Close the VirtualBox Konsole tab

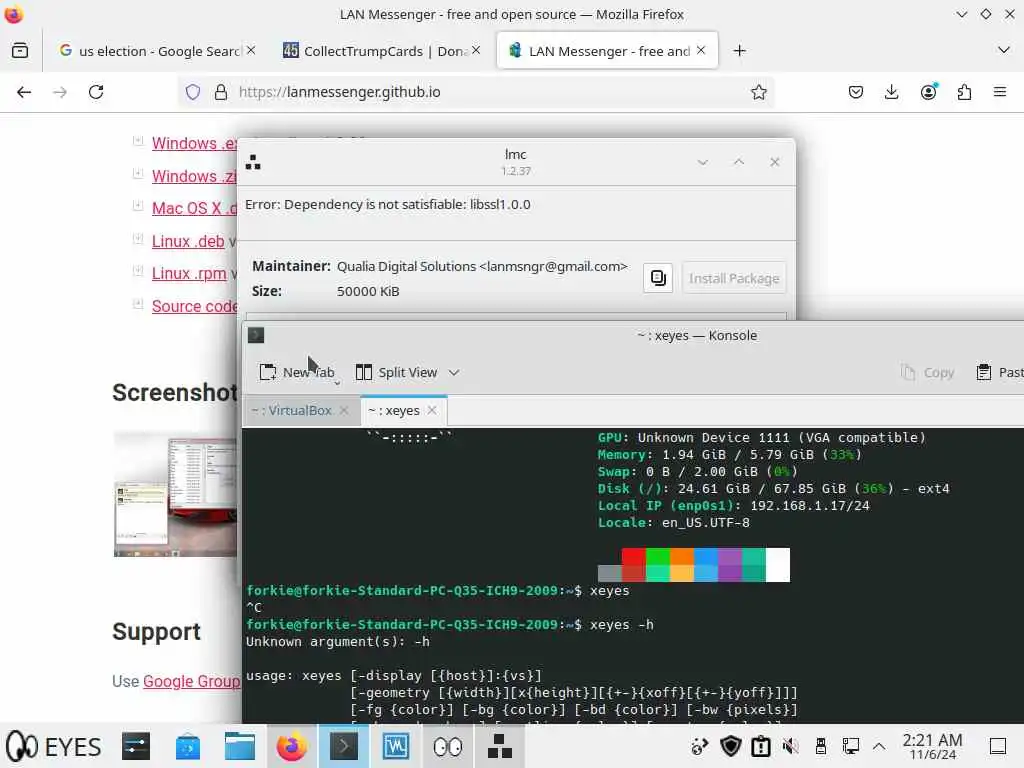344,410
